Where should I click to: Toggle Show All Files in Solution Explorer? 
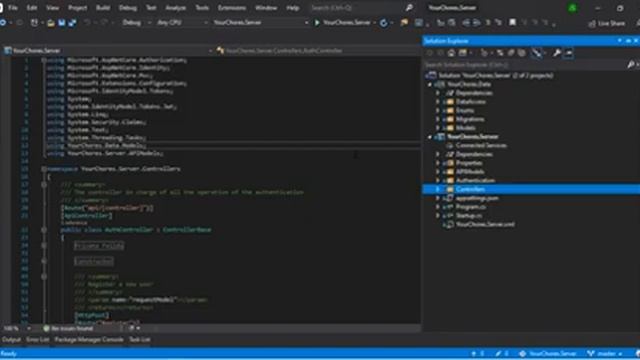coord(522,53)
